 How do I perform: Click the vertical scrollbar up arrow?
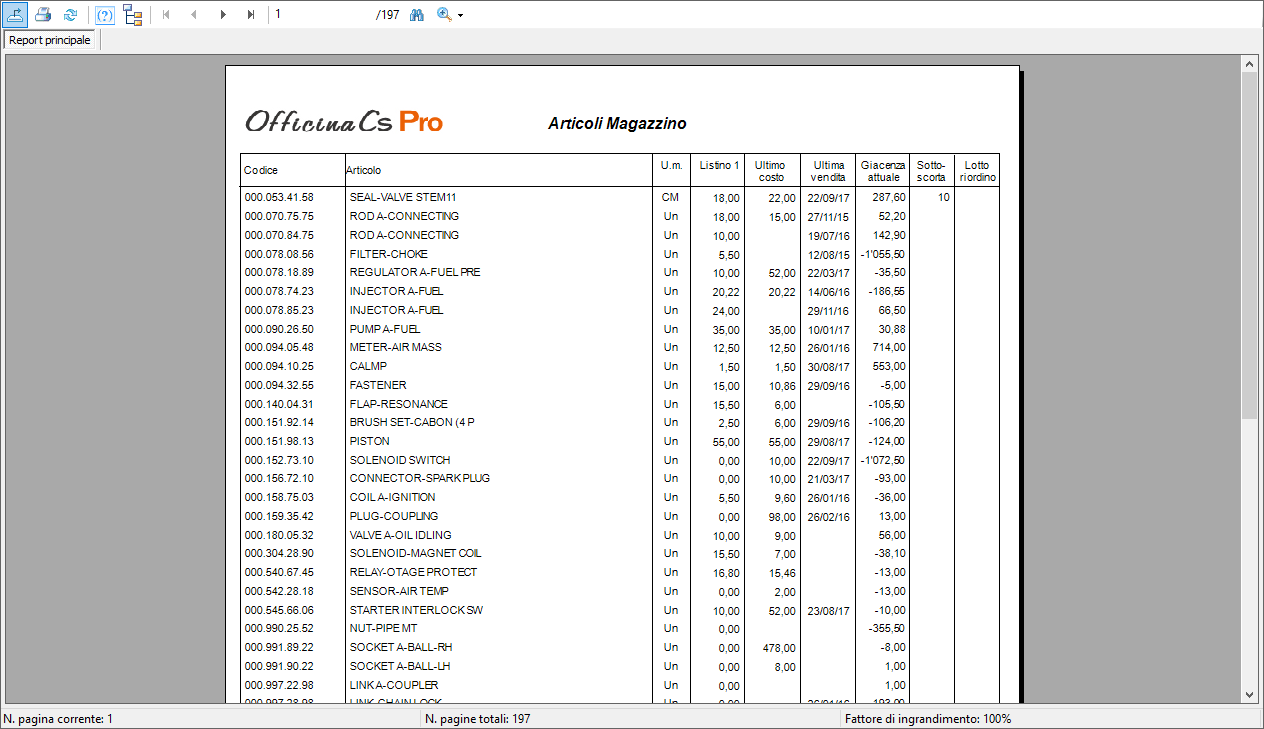point(1249,63)
